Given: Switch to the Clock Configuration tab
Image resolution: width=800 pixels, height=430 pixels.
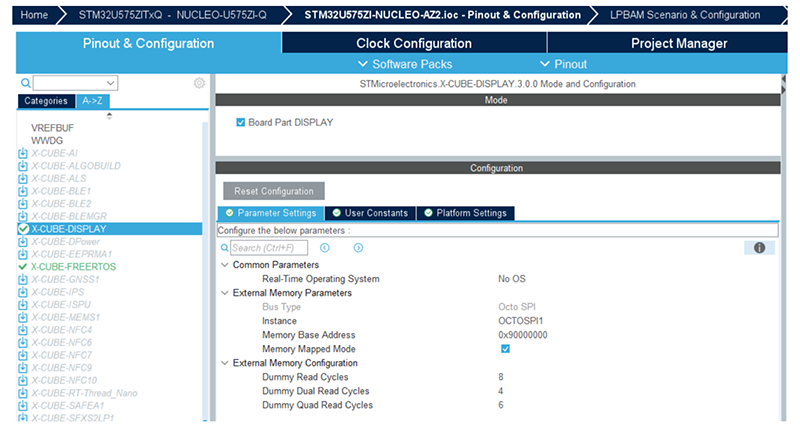Looking at the screenshot, I should click(x=414, y=43).
